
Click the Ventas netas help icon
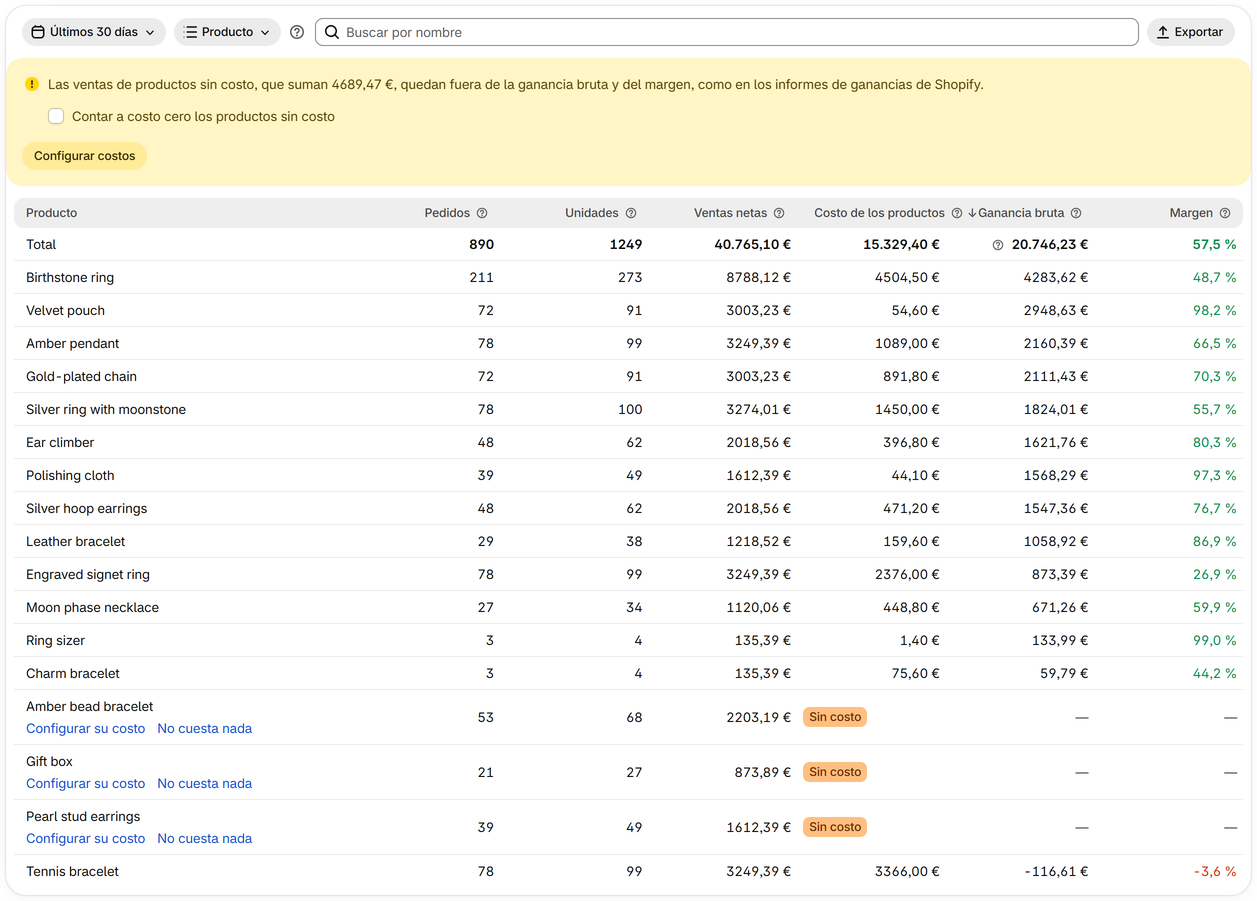[x=779, y=213]
